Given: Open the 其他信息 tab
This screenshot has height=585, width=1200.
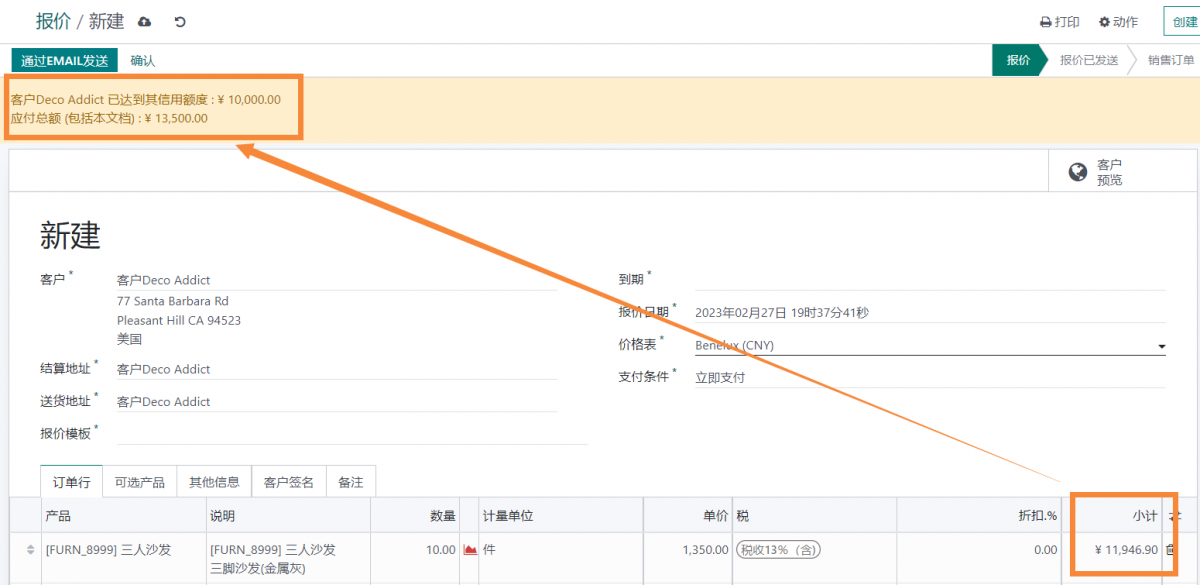Looking at the screenshot, I should 213,481.
